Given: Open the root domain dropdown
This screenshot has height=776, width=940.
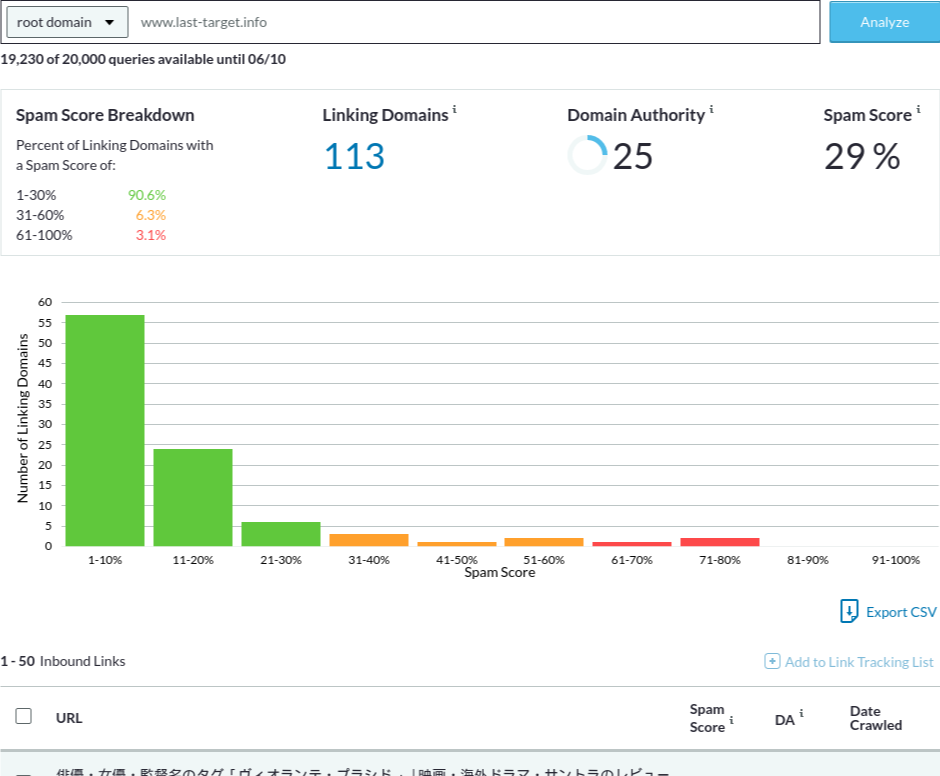Looking at the screenshot, I should 67,21.
